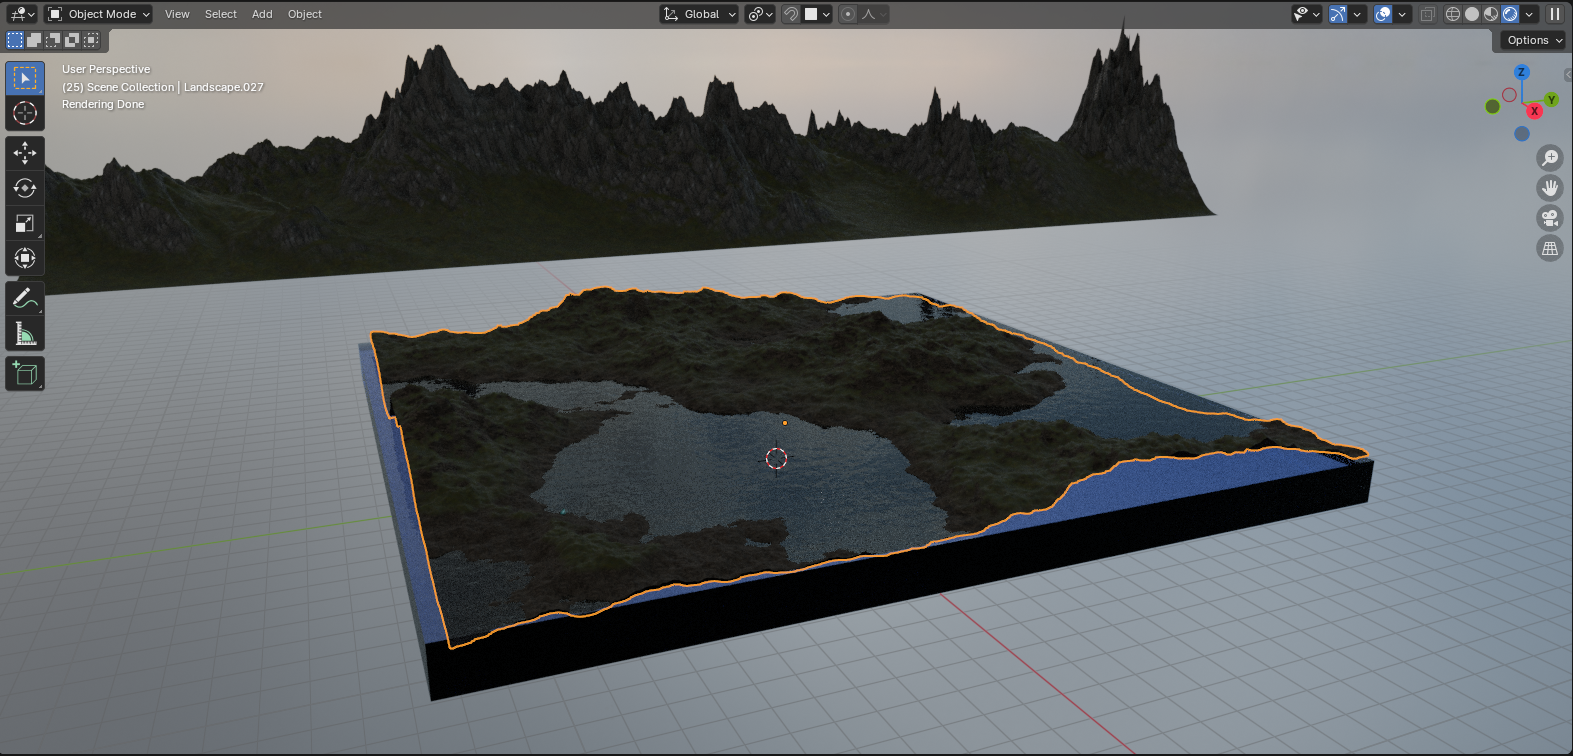Switch to rendered viewport shading
Viewport: 1573px width, 756px height.
pos(1510,14)
